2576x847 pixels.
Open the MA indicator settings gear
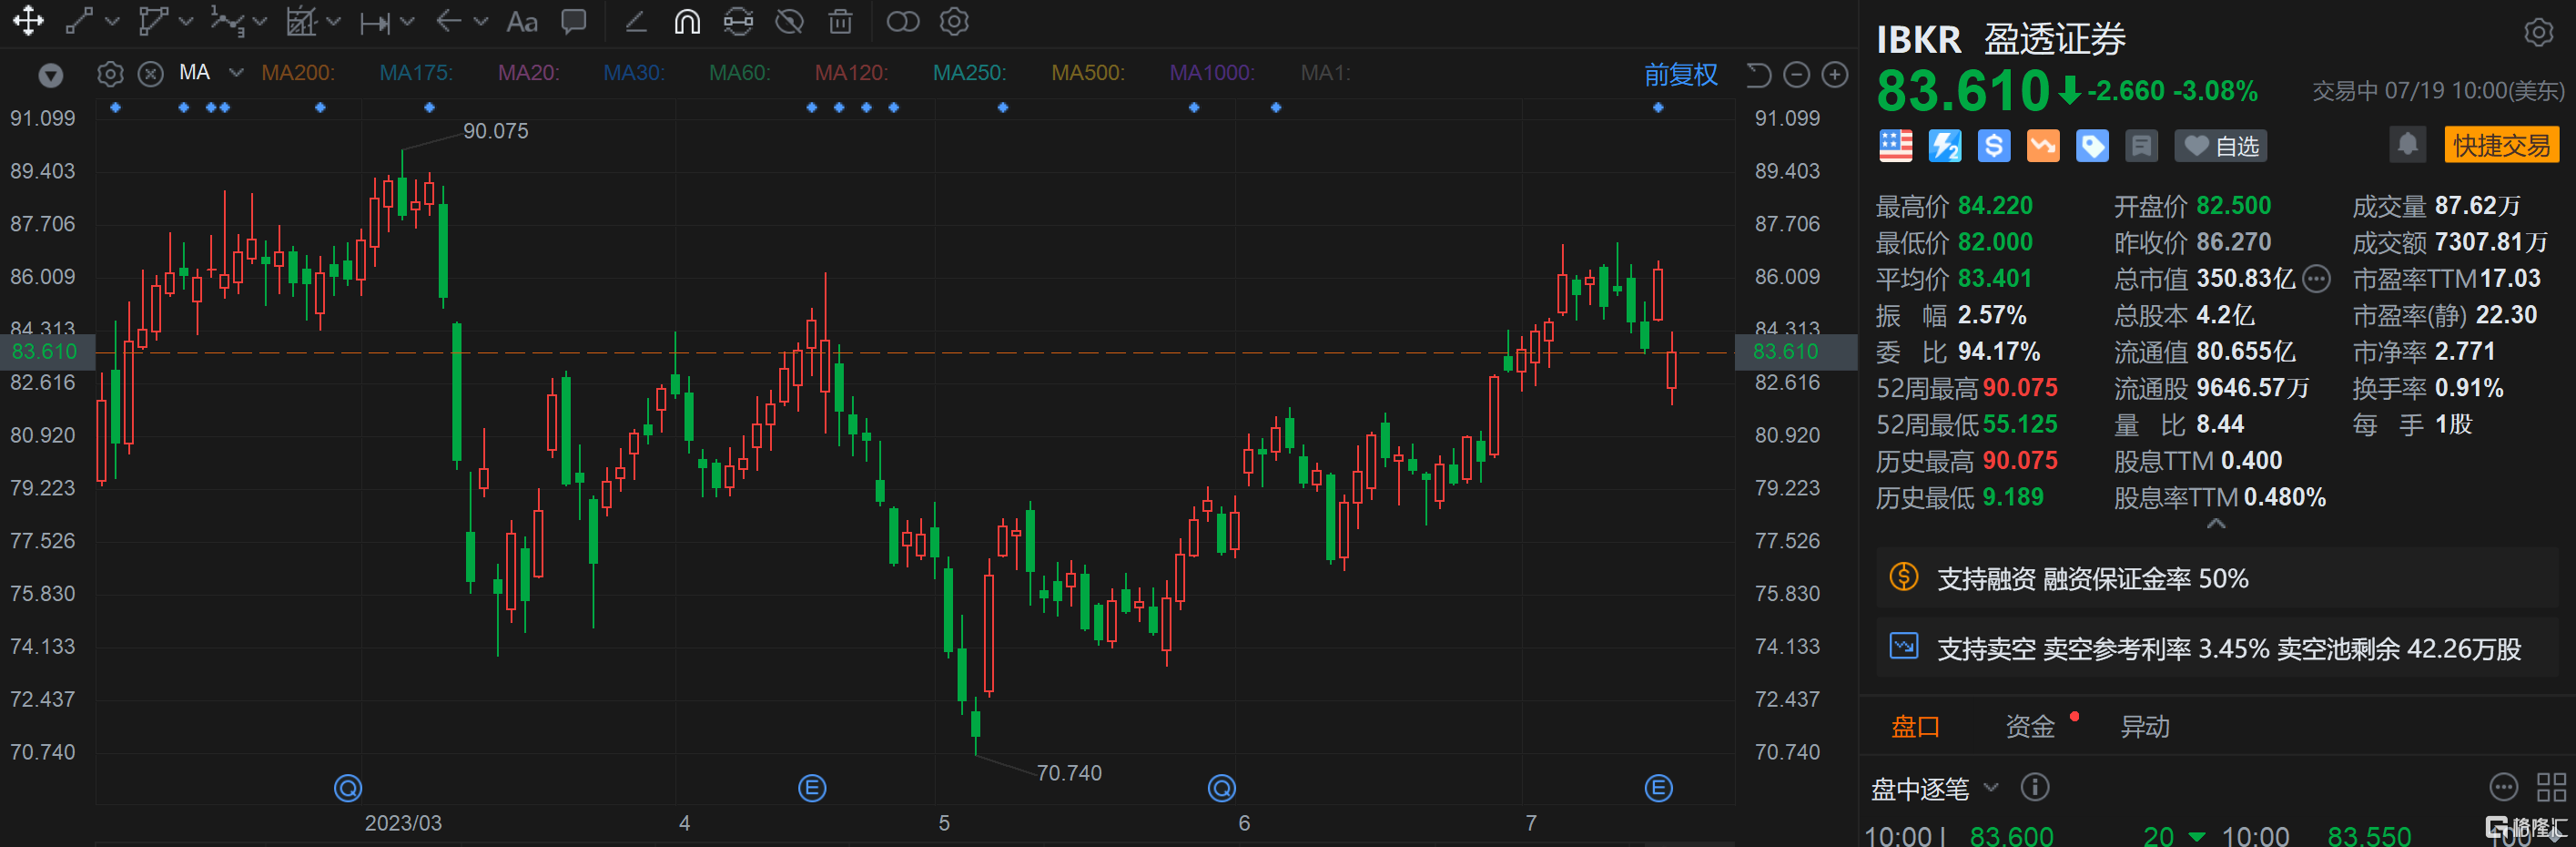pyautogui.click(x=110, y=74)
